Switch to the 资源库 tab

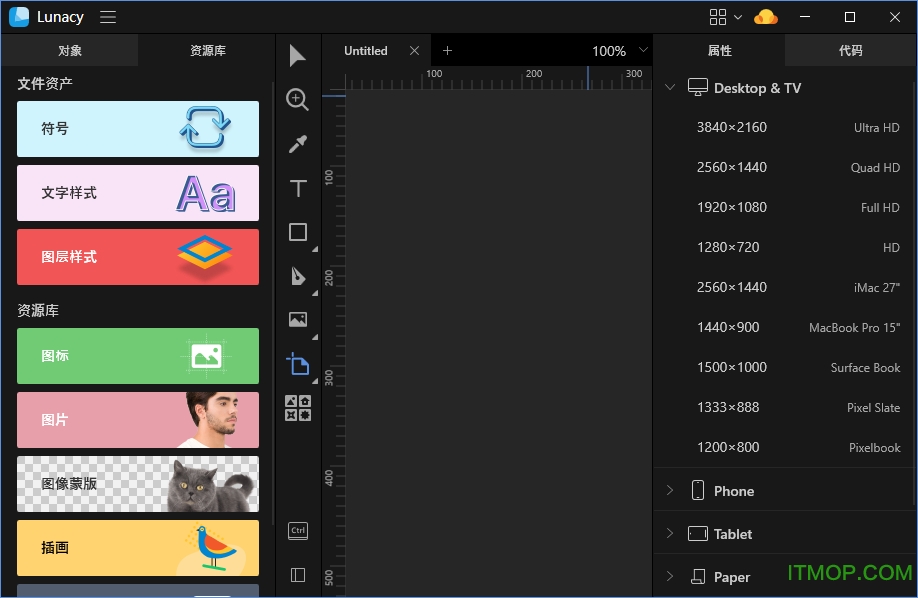click(x=207, y=50)
